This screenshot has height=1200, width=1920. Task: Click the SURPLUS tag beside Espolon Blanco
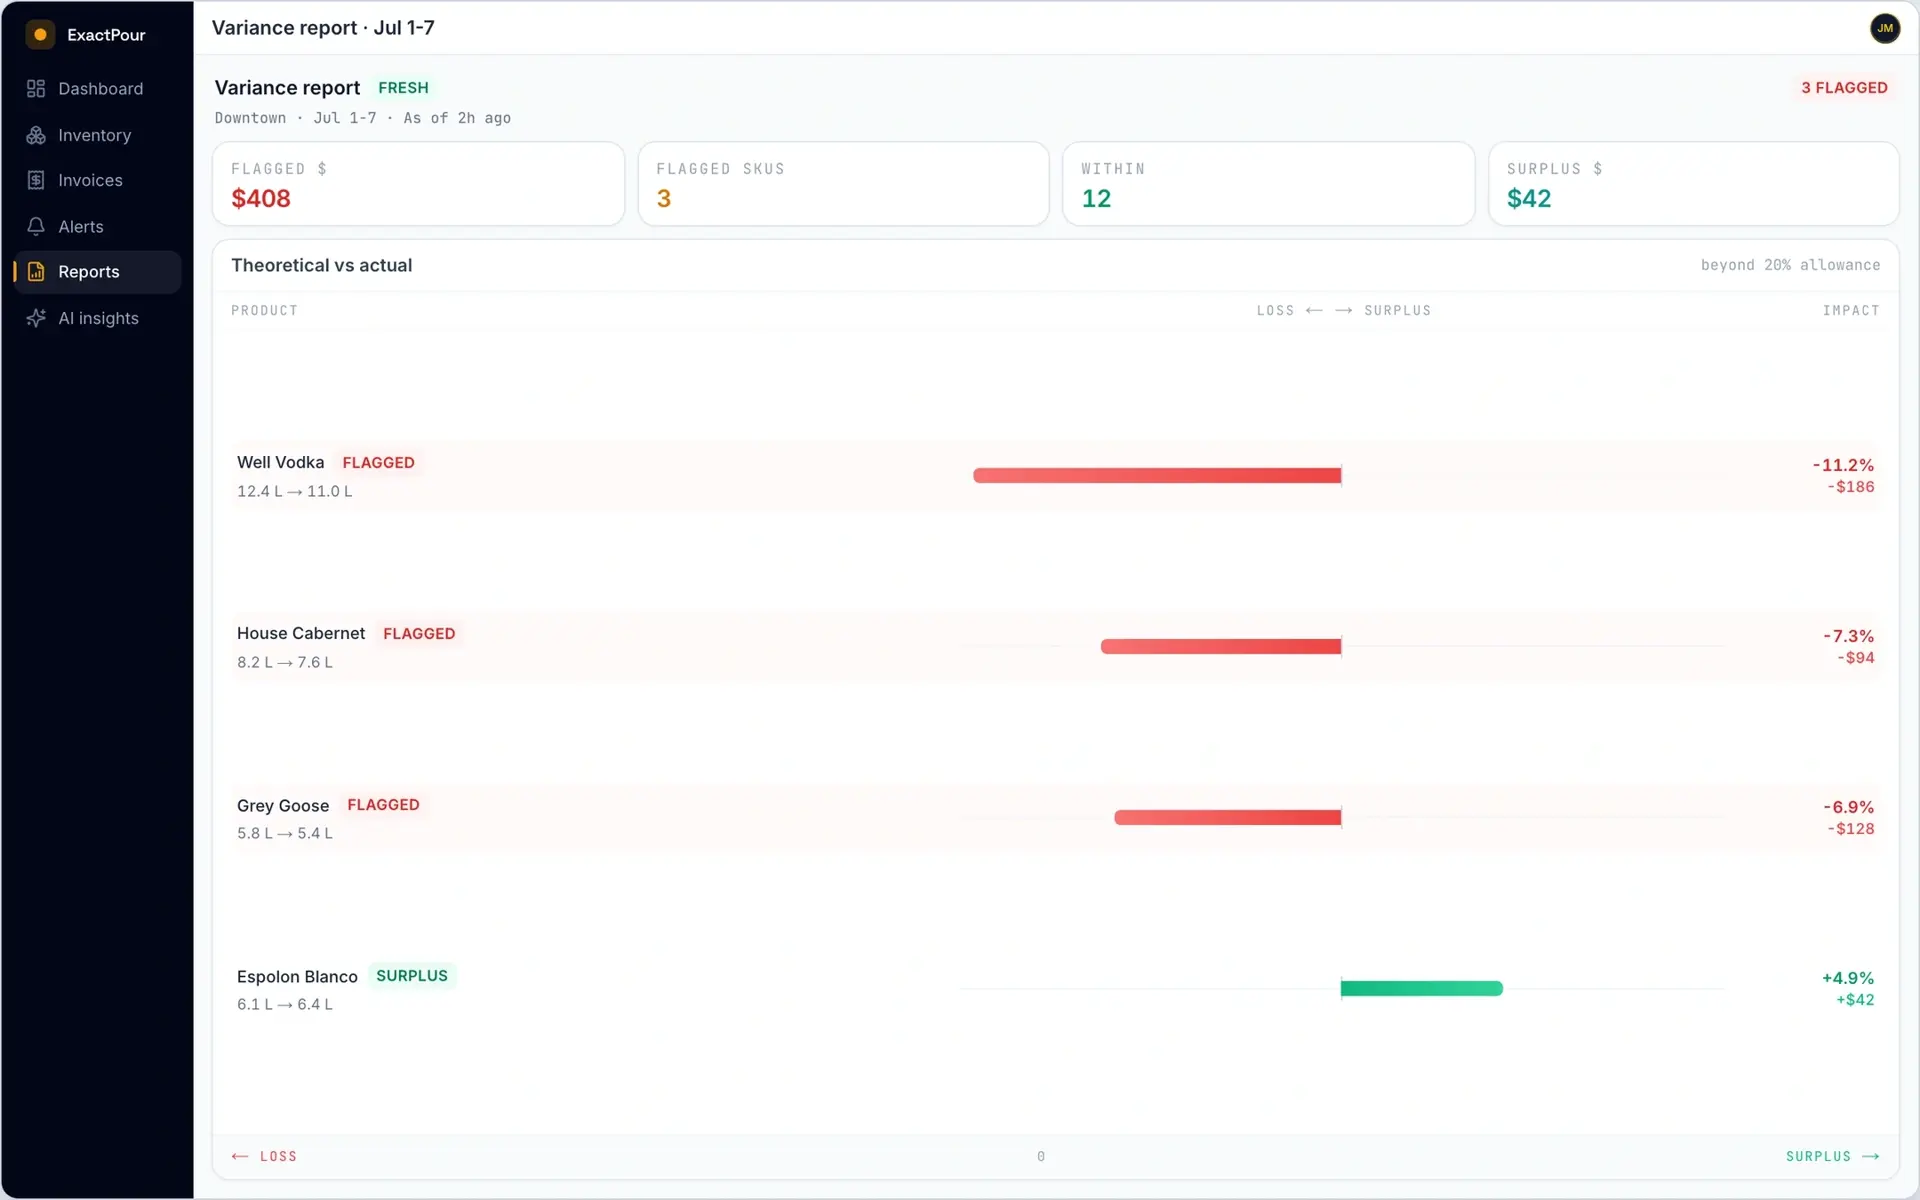[412, 976]
